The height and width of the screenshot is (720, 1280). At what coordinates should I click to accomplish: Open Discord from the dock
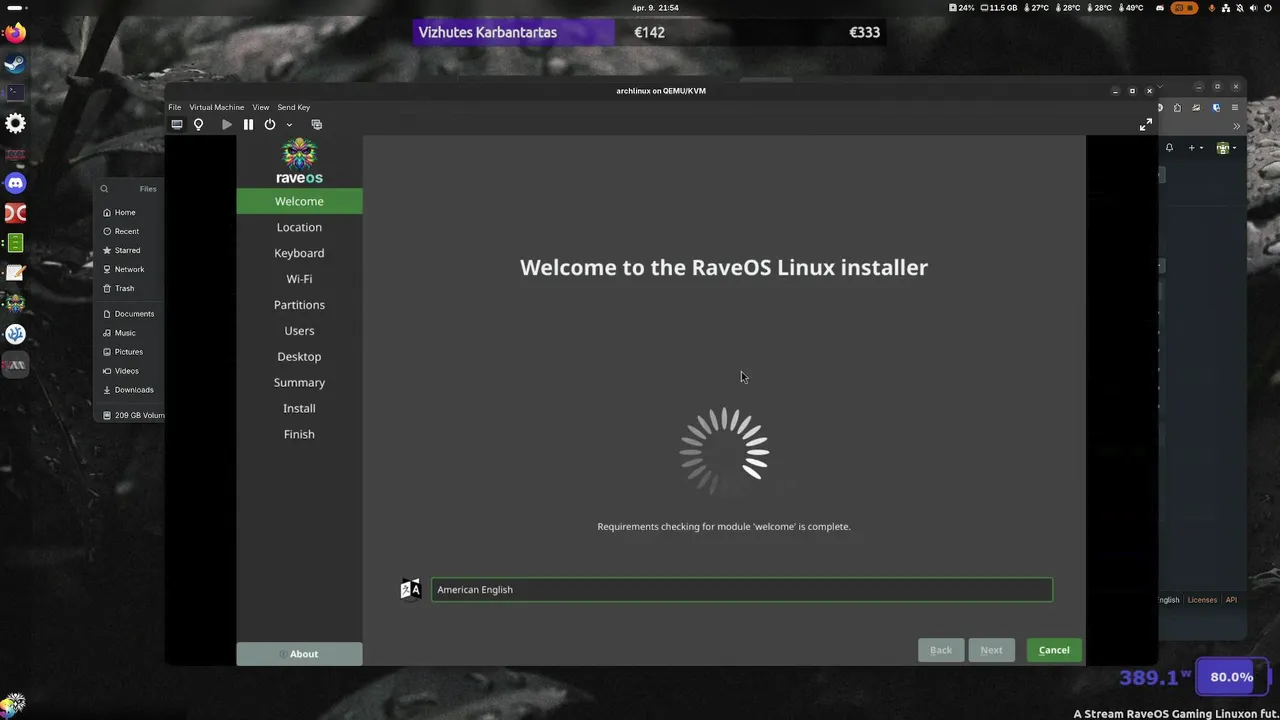pos(15,183)
